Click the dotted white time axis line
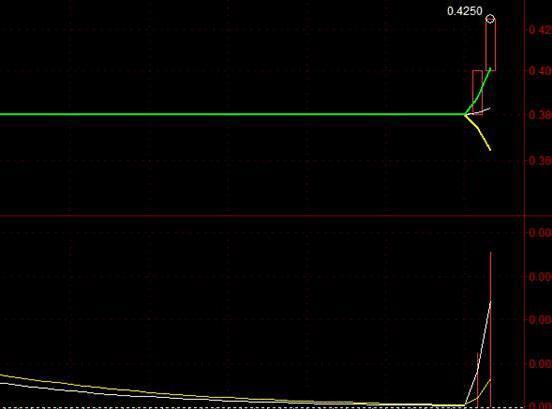This screenshot has height=409, width=552. pos(232,407)
